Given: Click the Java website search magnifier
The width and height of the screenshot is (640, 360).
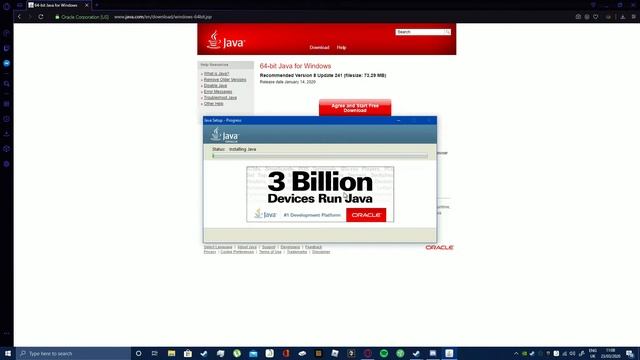Looking at the screenshot, I should click(448, 32).
